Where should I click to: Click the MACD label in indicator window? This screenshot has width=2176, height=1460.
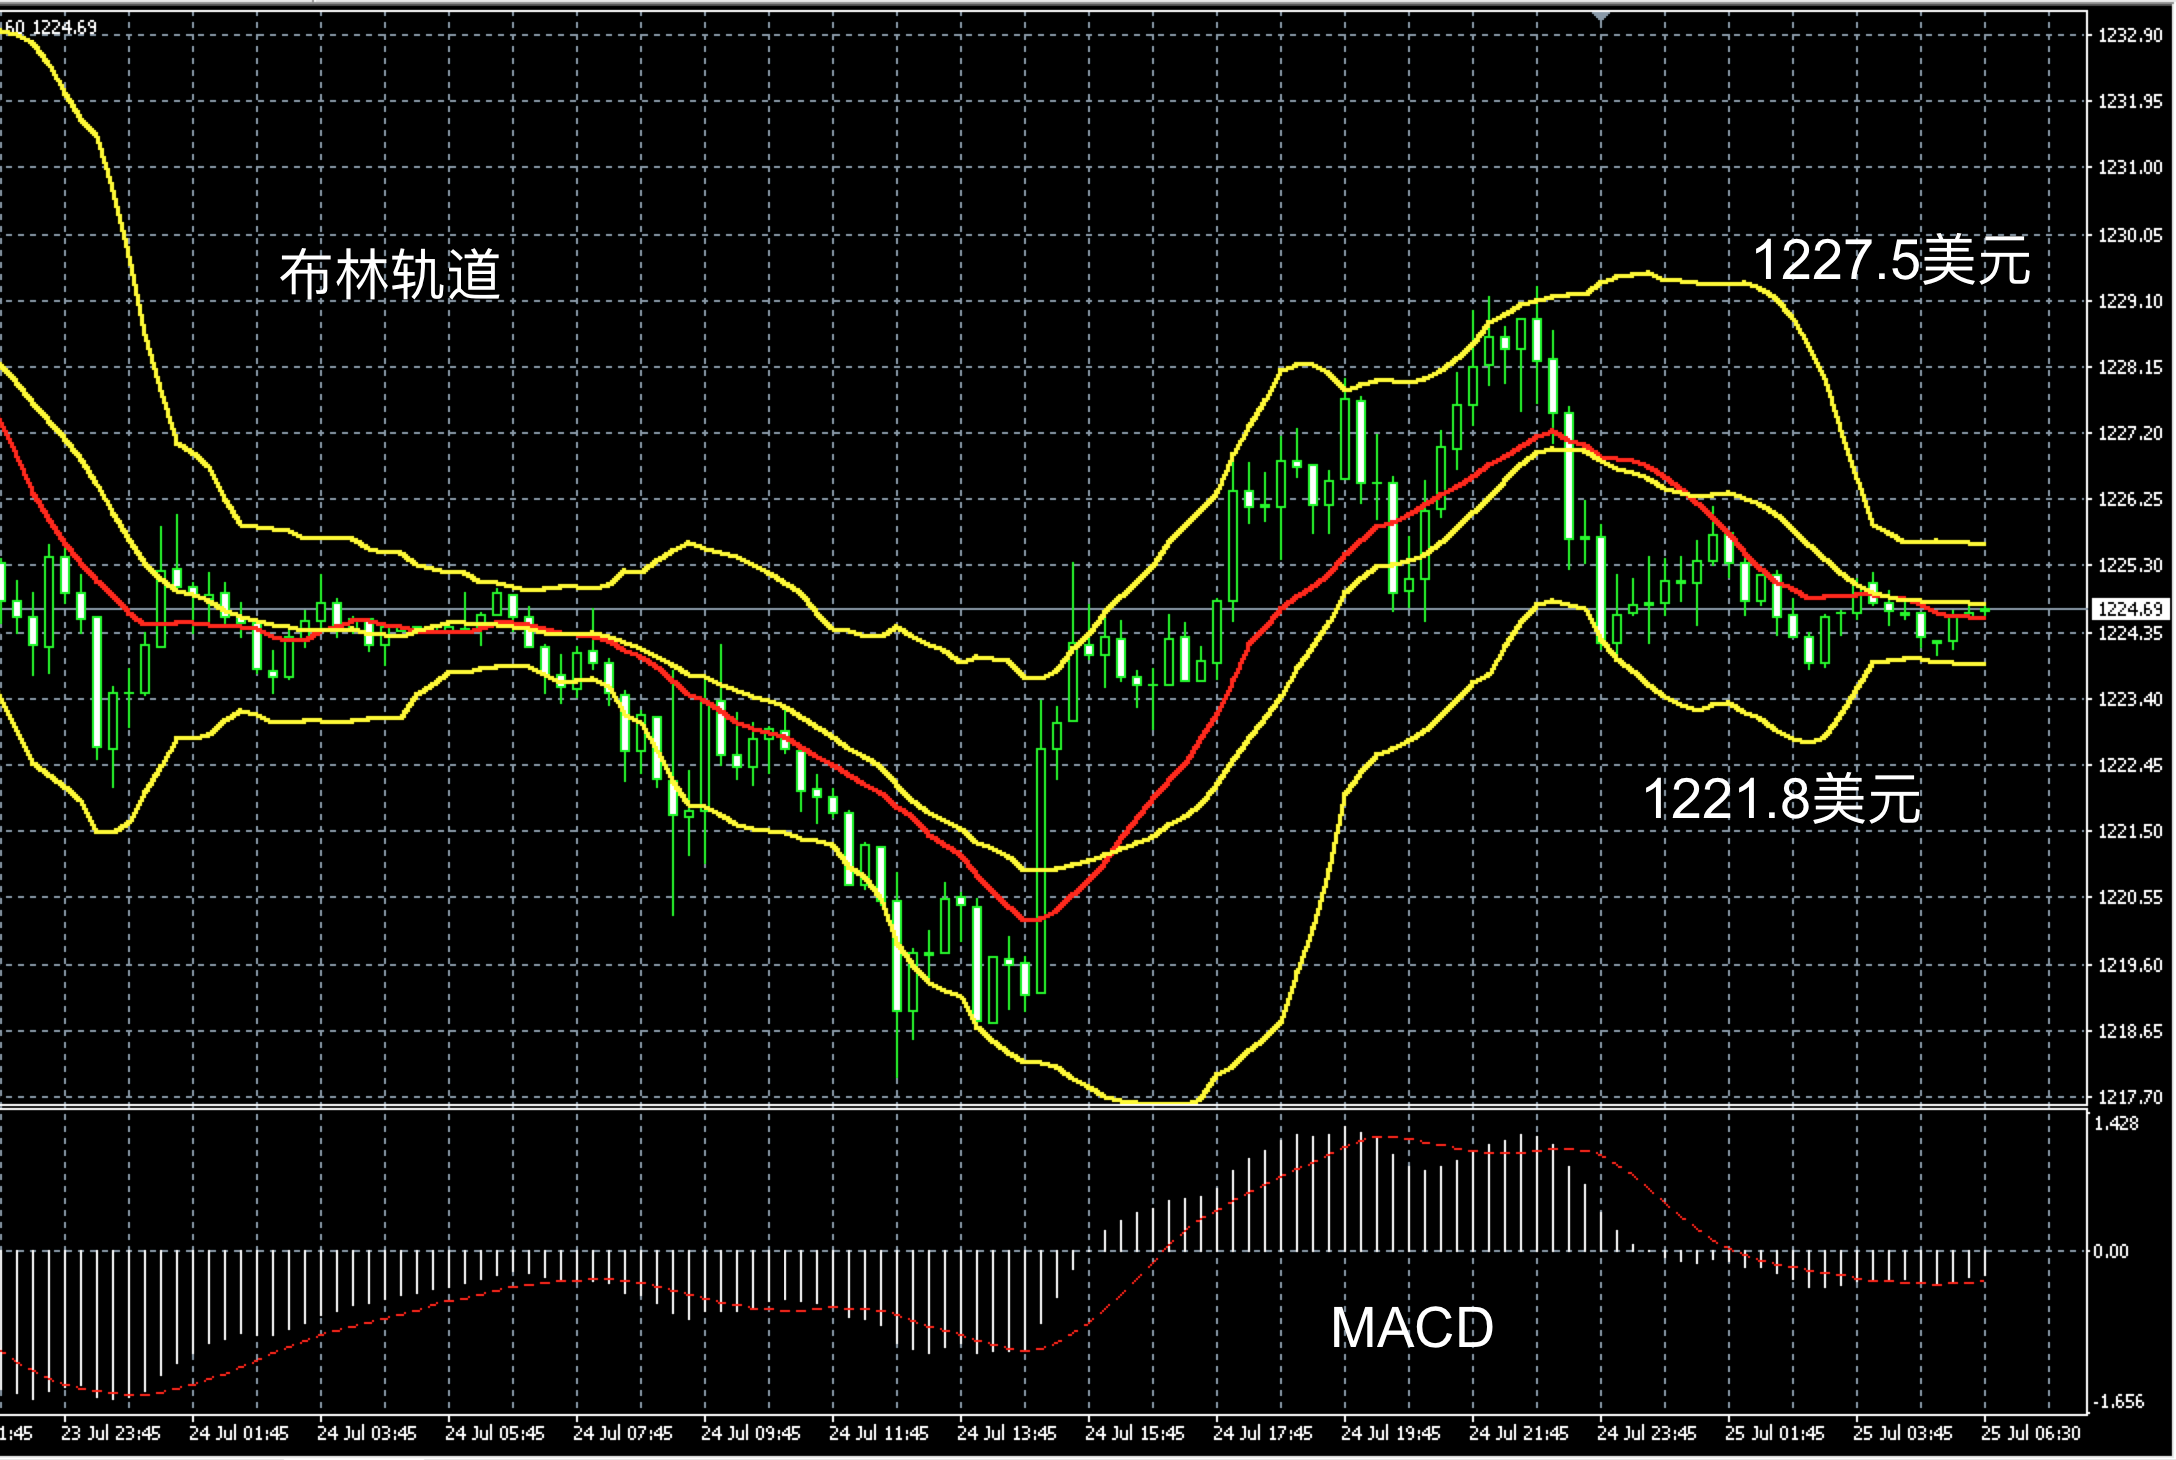pyautogui.click(x=1411, y=1327)
